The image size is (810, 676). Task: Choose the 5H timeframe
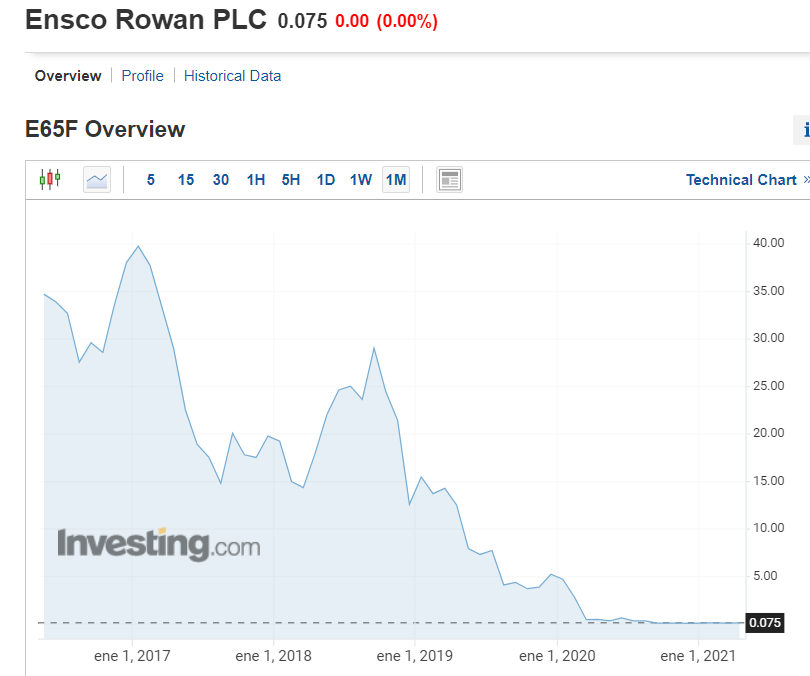(291, 180)
